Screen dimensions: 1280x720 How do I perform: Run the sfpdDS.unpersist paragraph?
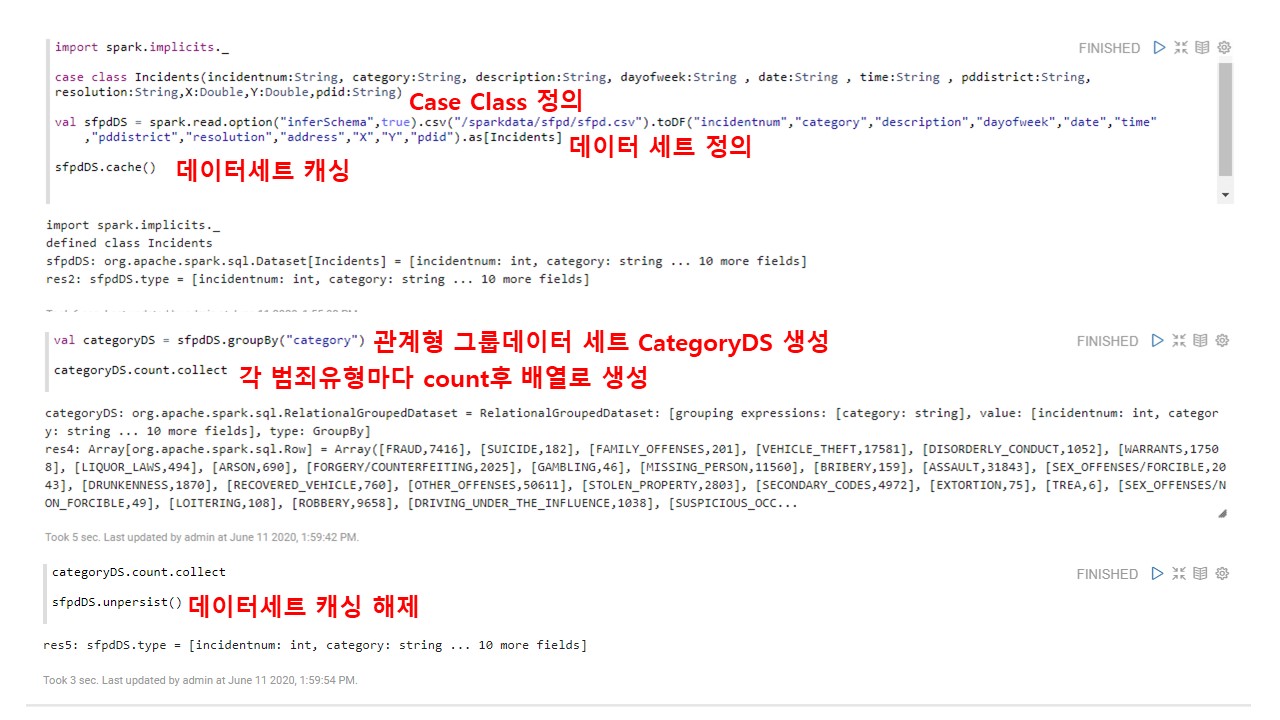[1158, 573]
